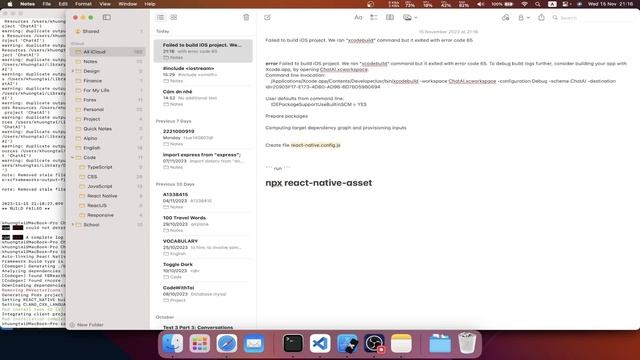Image resolution: width=640 pixels, height=360 pixels.
Task: Open Launchpad from the dock
Action: coord(200,343)
